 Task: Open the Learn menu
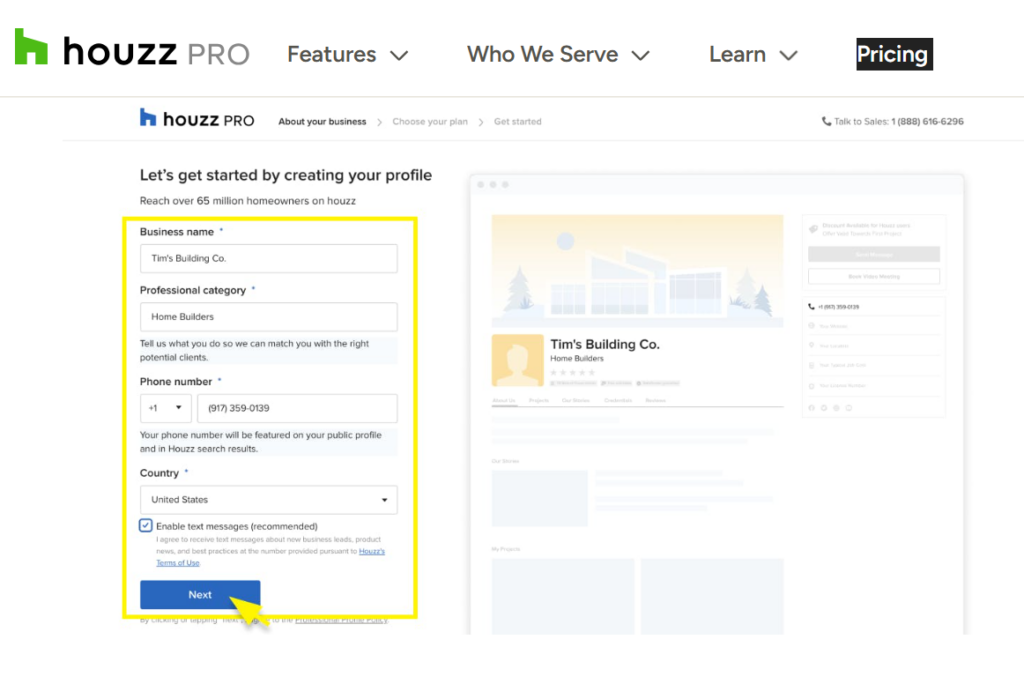(753, 55)
